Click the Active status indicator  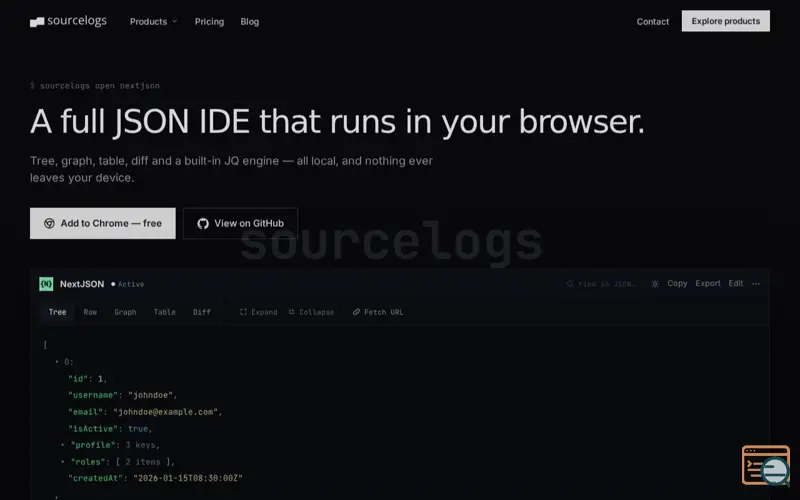pos(128,284)
